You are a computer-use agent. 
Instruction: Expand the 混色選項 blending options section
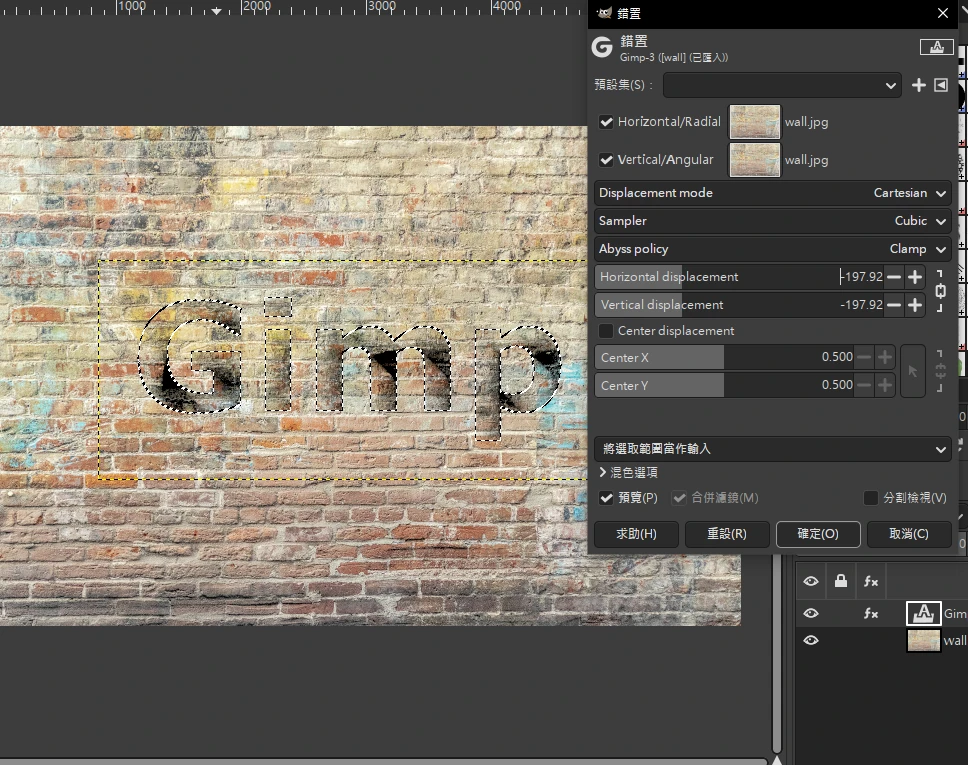point(628,472)
